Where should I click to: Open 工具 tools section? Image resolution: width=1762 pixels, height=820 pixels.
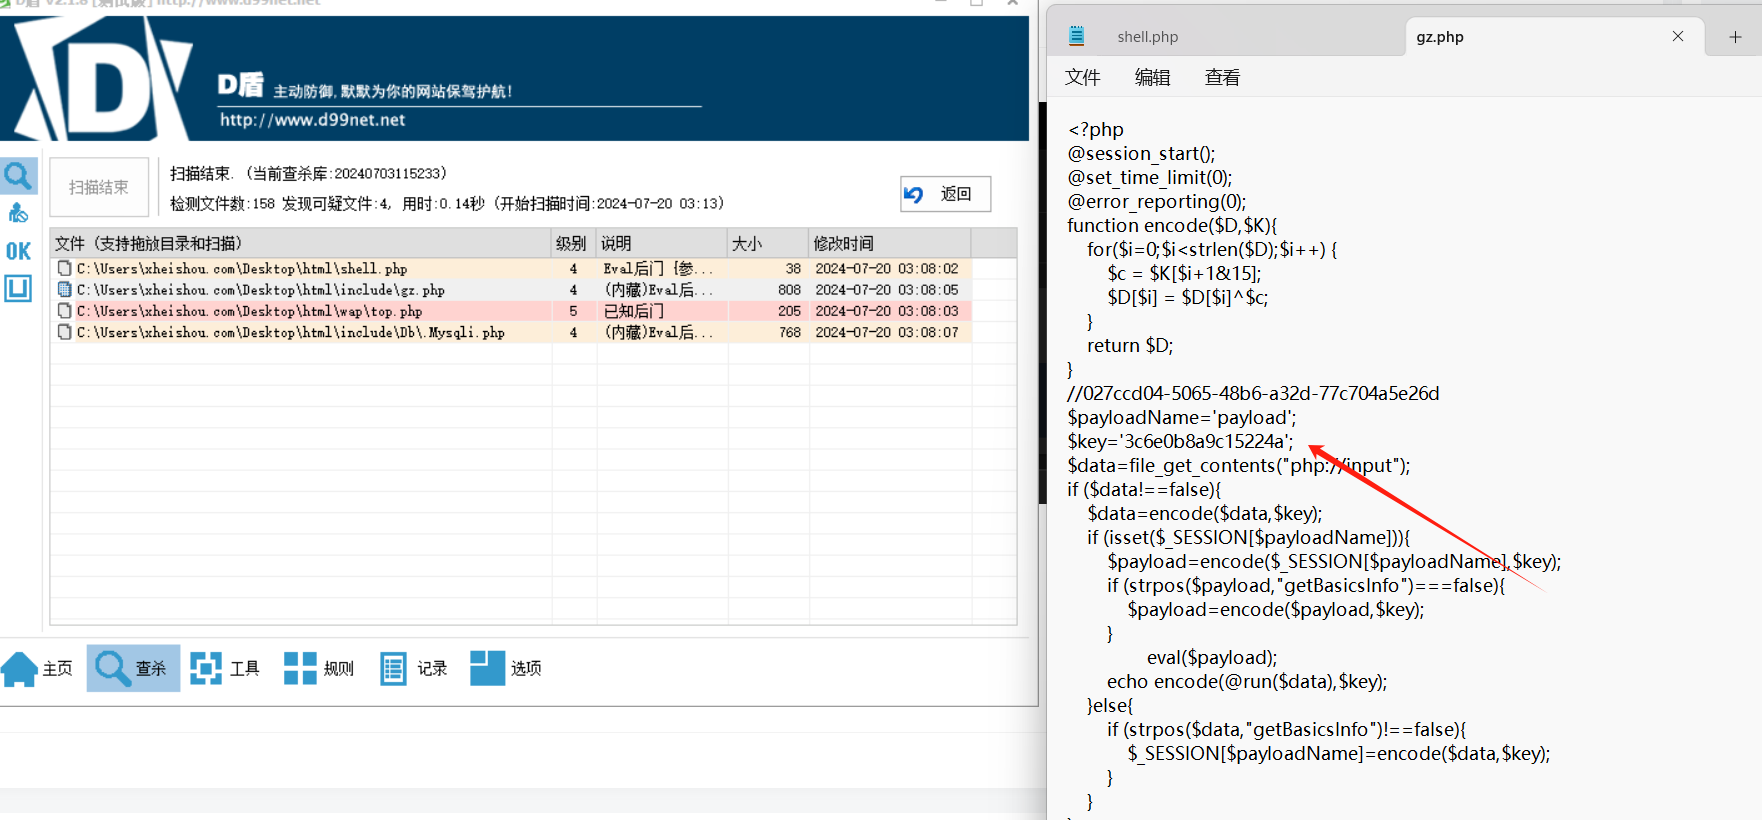pos(225,668)
